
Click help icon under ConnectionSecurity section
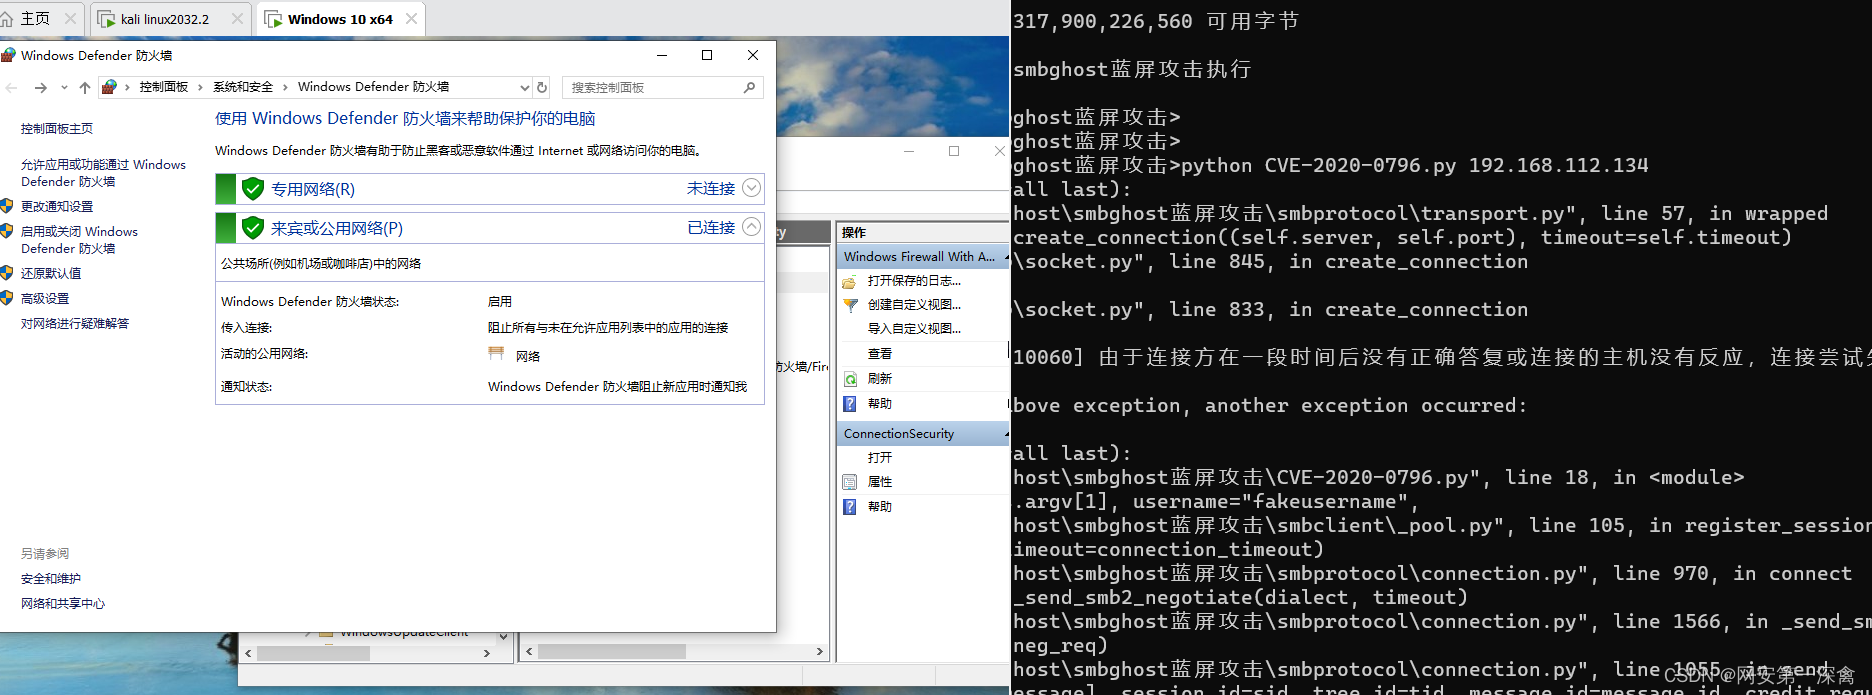[x=850, y=507]
